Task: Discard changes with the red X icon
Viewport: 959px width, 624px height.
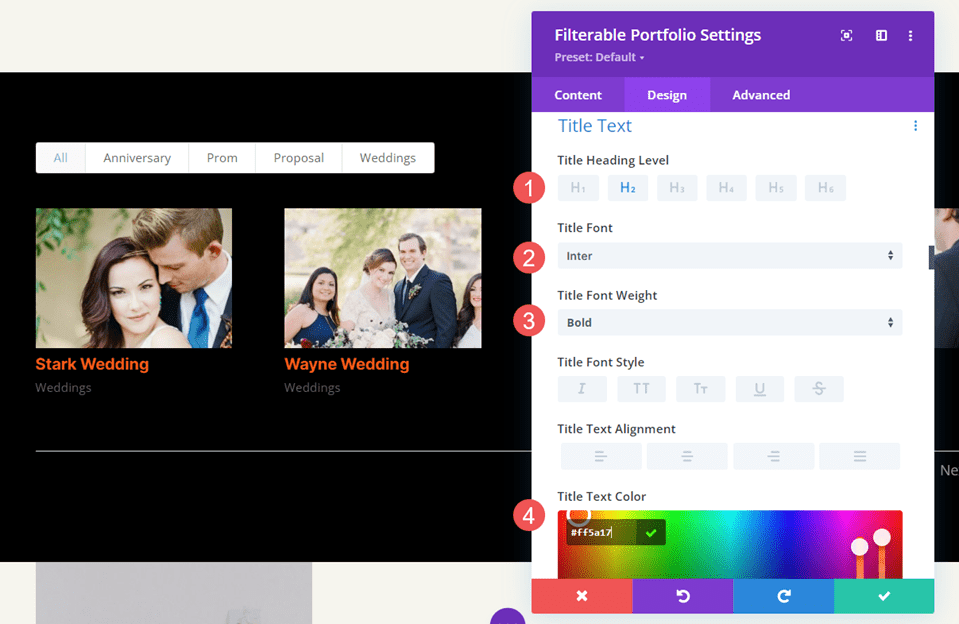Action: 581,596
